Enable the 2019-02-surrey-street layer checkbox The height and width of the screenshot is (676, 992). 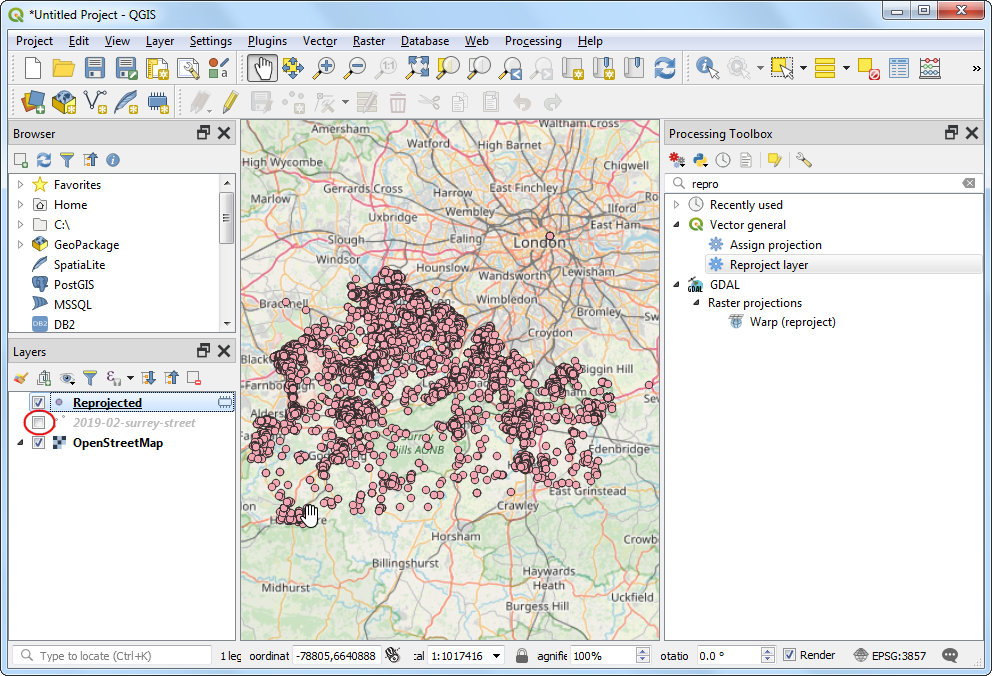(39, 423)
